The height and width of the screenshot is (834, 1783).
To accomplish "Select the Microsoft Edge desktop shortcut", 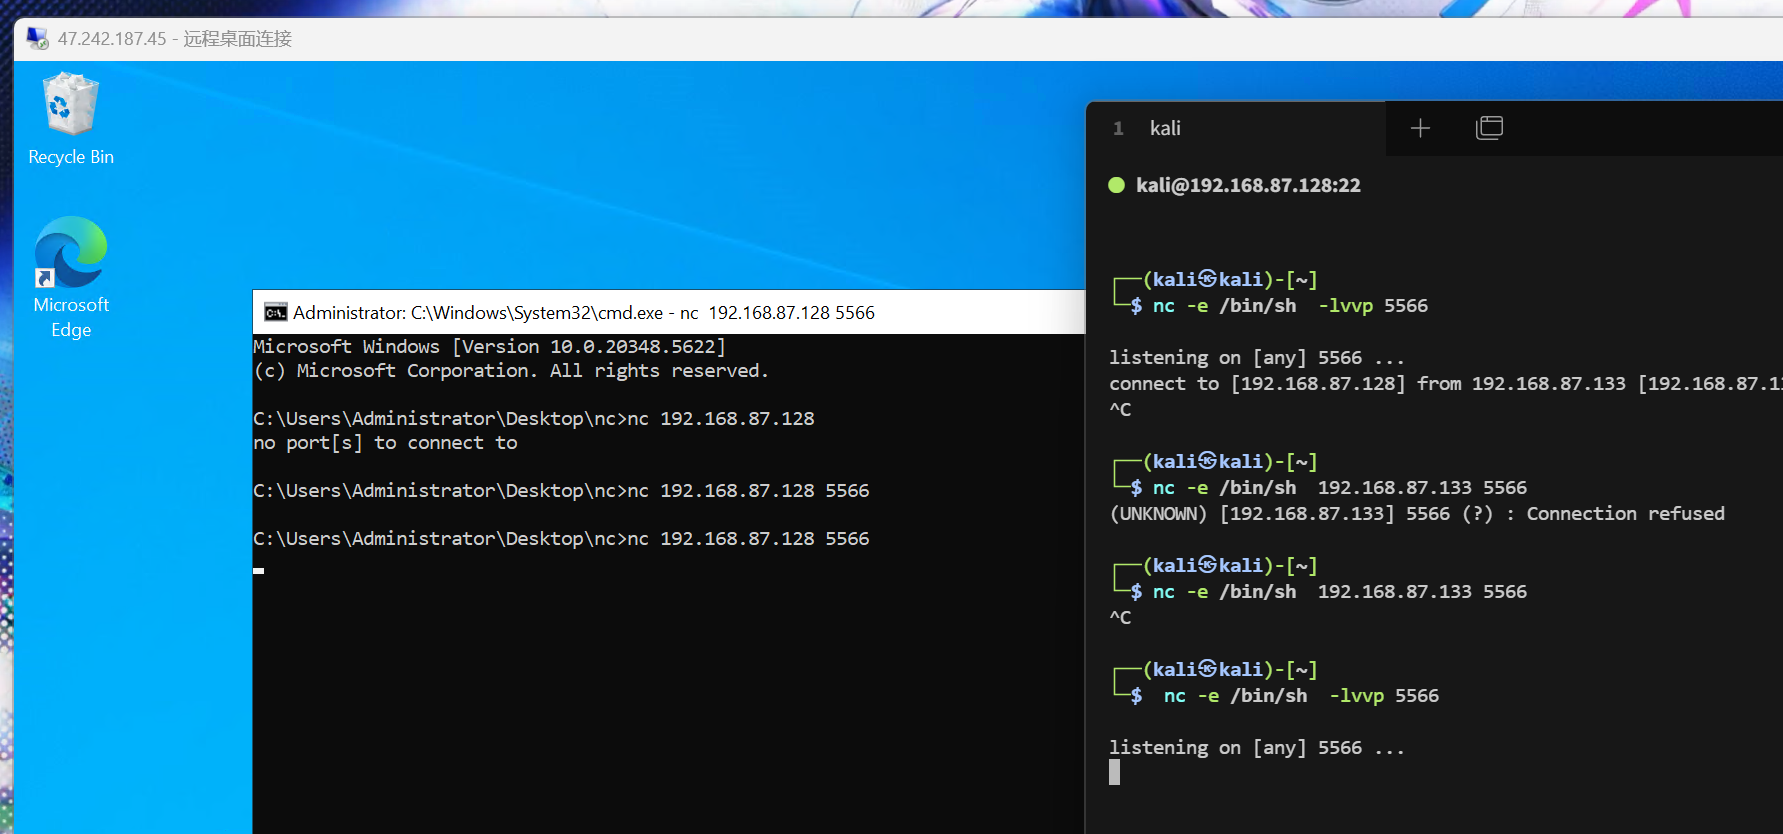I will point(70,278).
